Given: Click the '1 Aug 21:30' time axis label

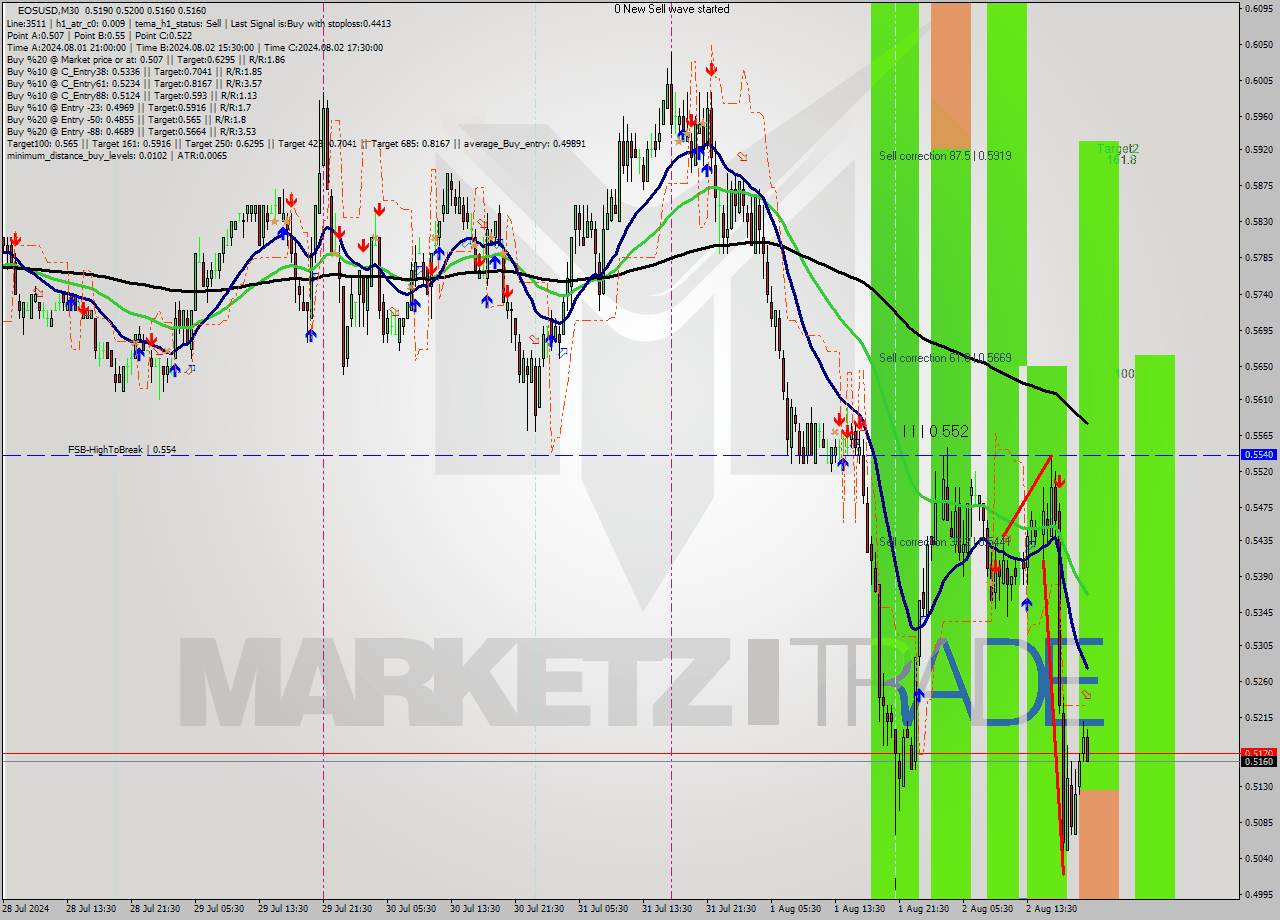Looking at the screenshot, I should click(x=923, y=909).
